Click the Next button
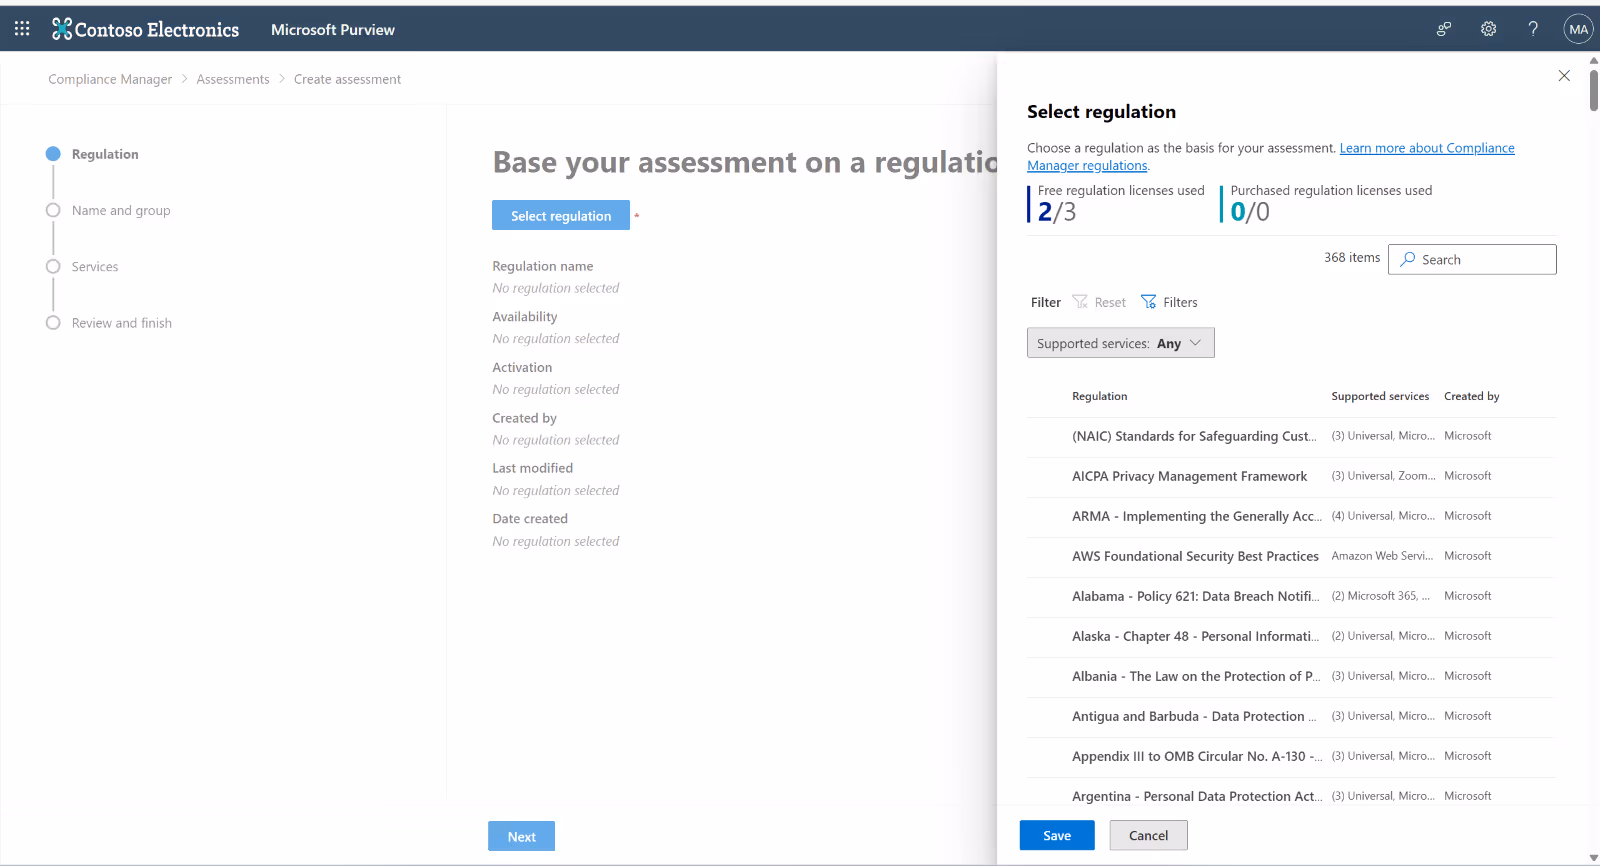The image size is (1600, 866). click(x=521, y=836)
